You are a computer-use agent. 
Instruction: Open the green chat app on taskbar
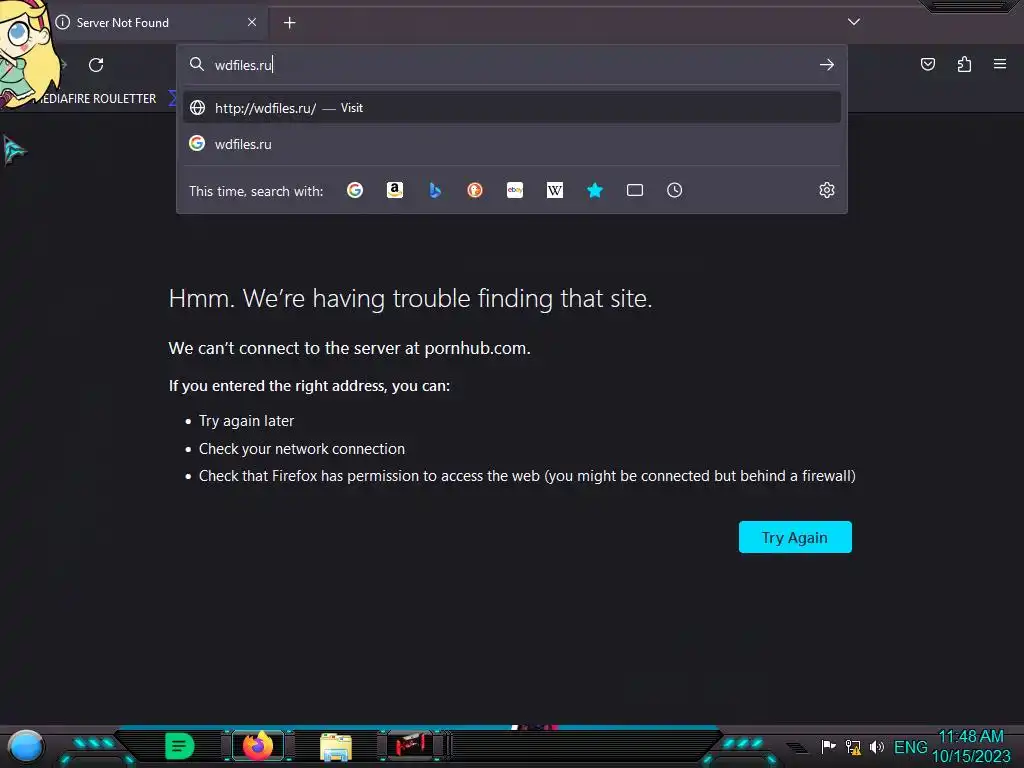click(x=179, y=746)
